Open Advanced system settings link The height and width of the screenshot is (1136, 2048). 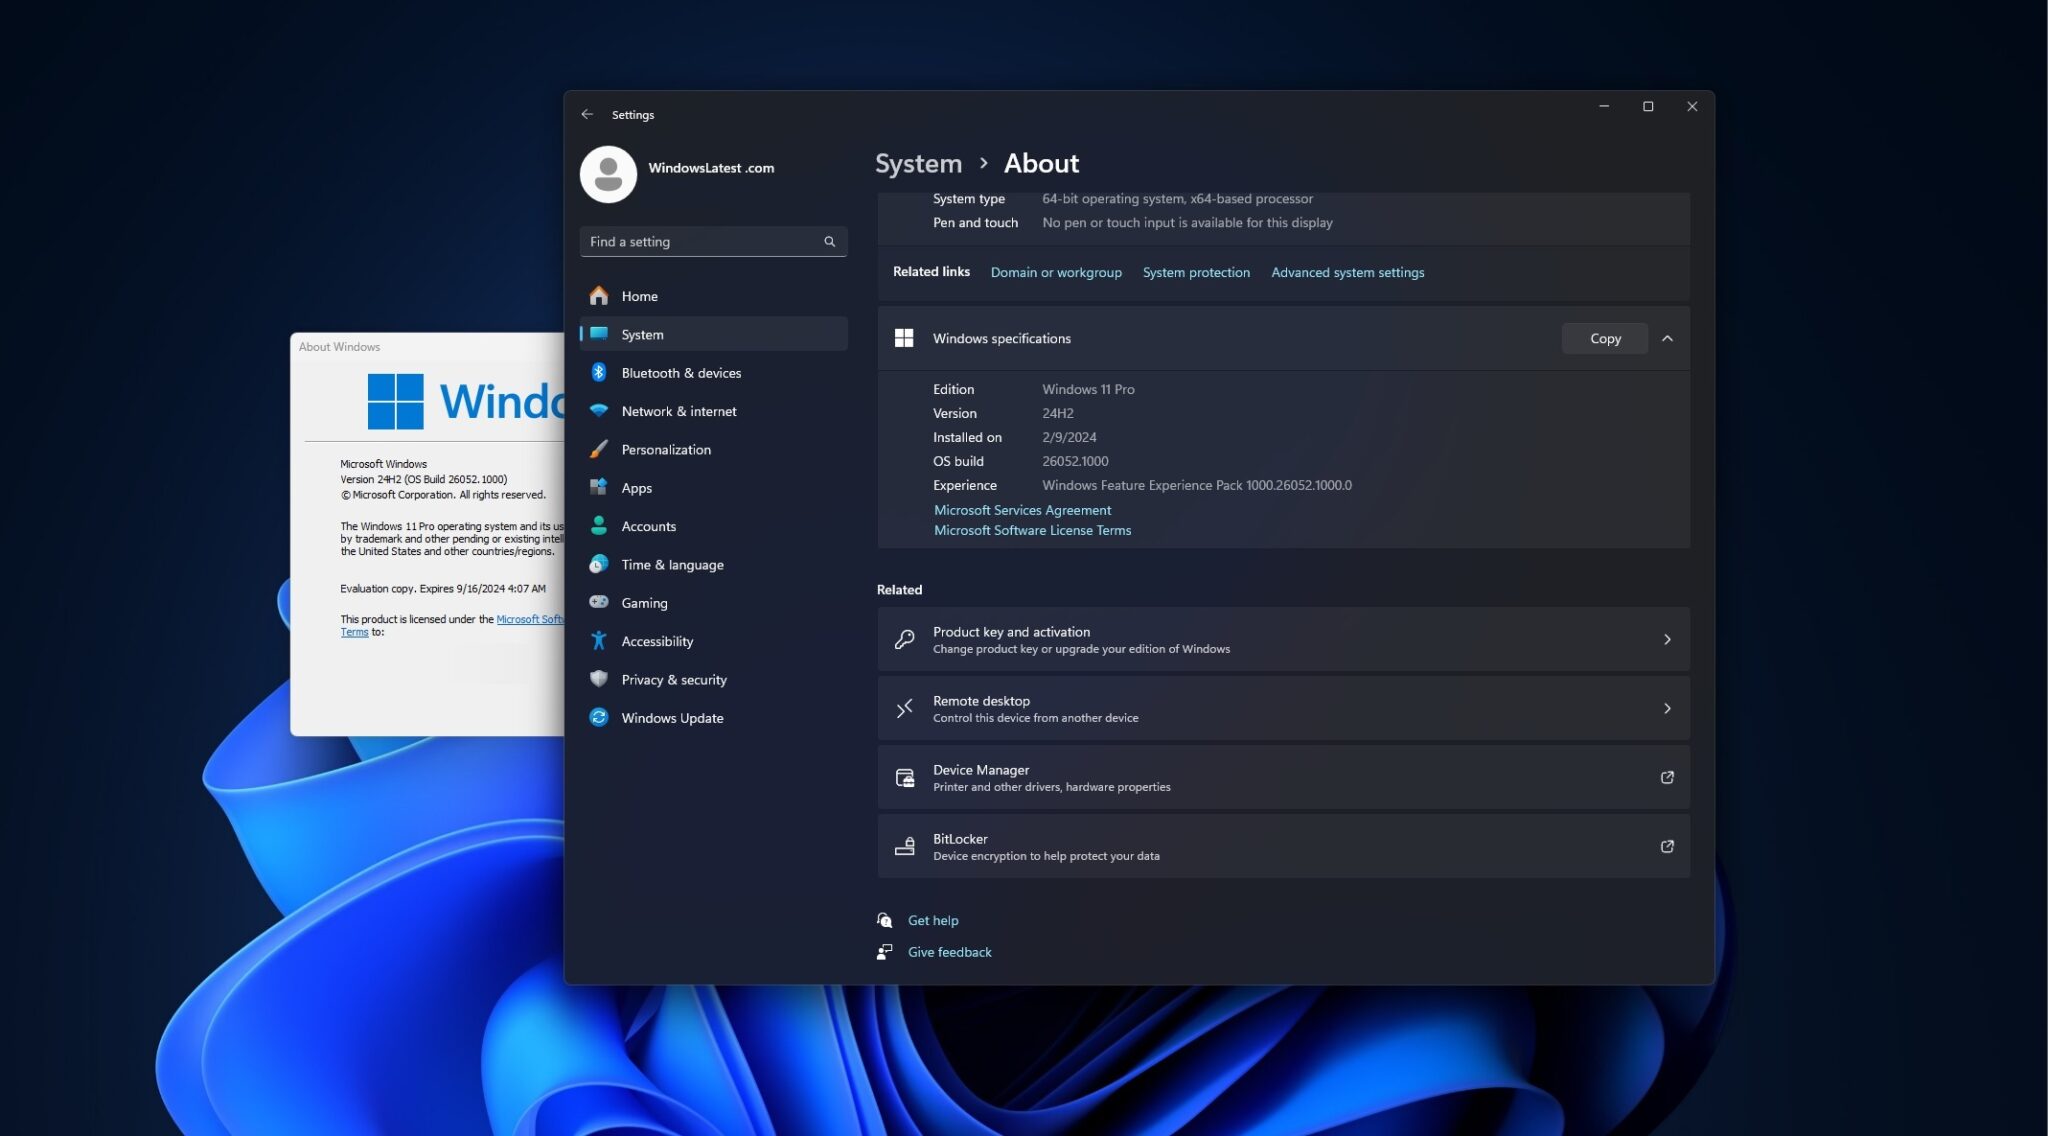[x=1347, y=272]
